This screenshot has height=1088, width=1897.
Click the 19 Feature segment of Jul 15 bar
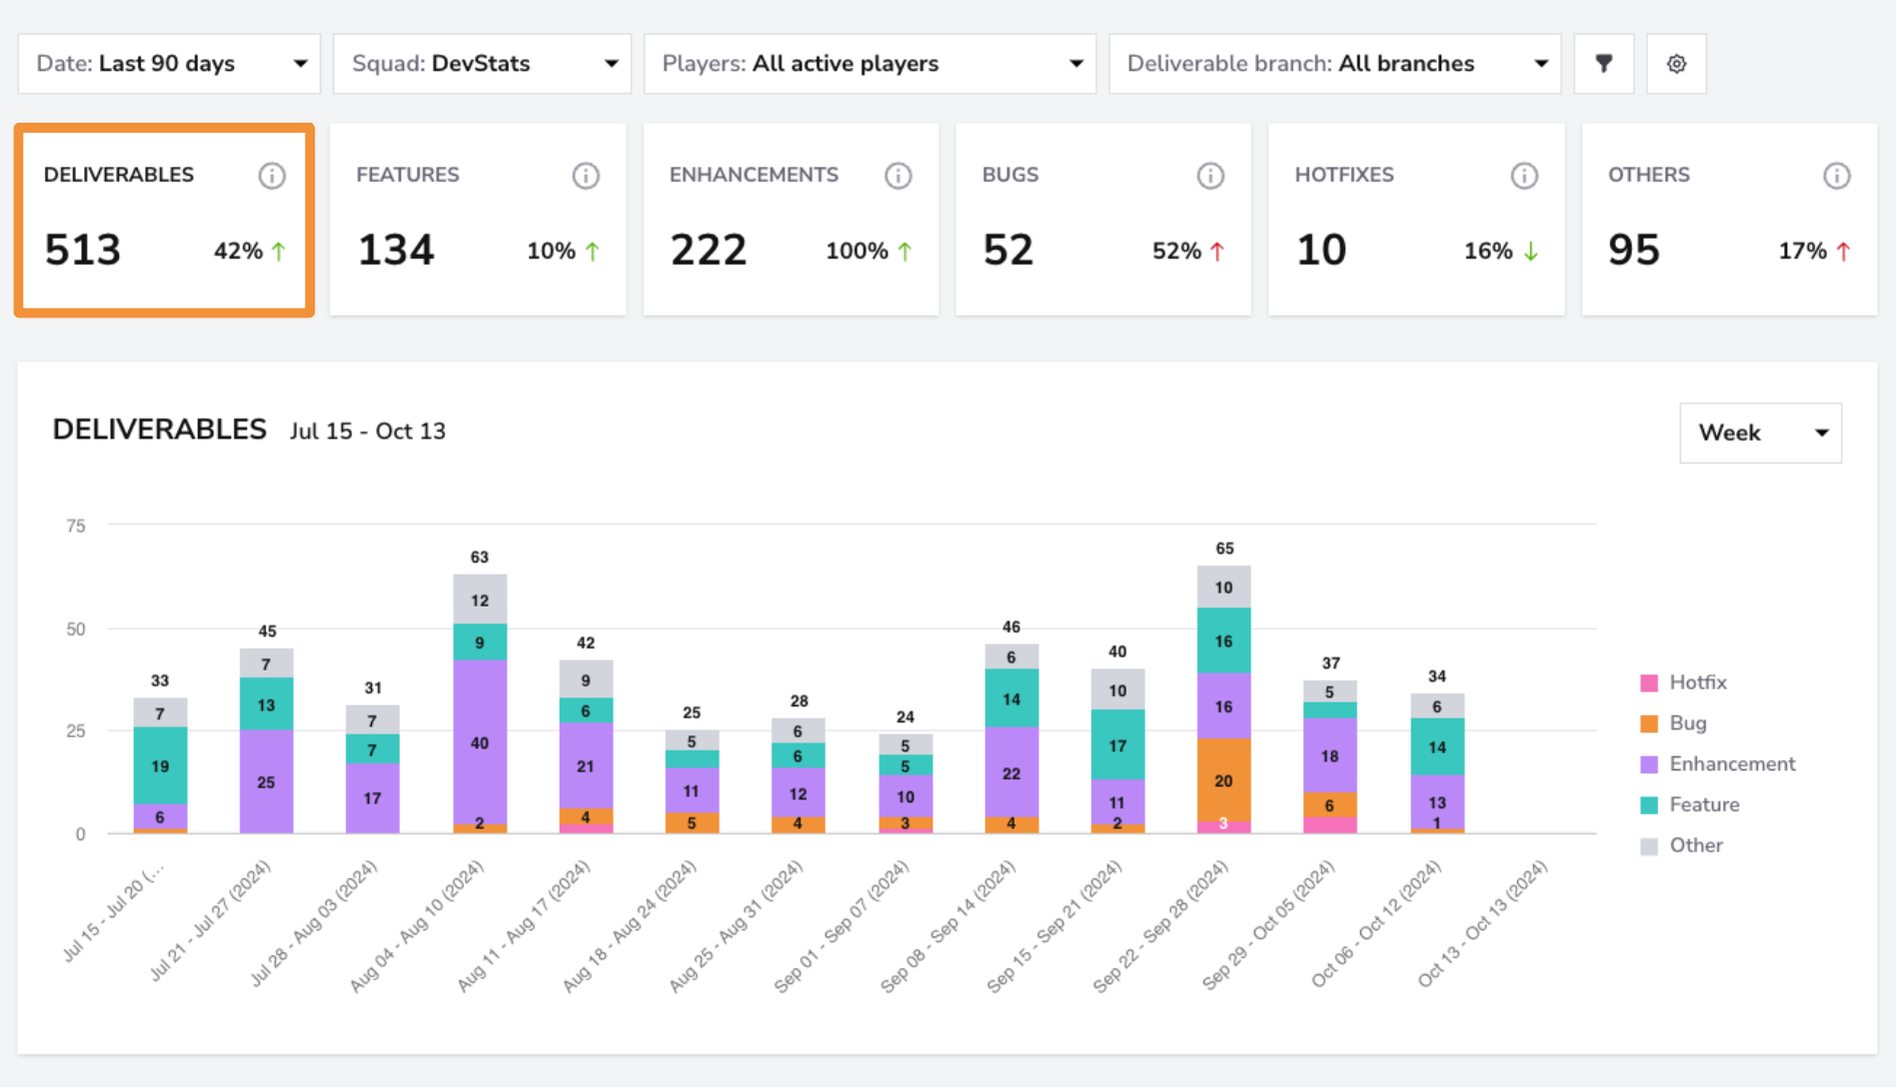[x=160, y=766]
